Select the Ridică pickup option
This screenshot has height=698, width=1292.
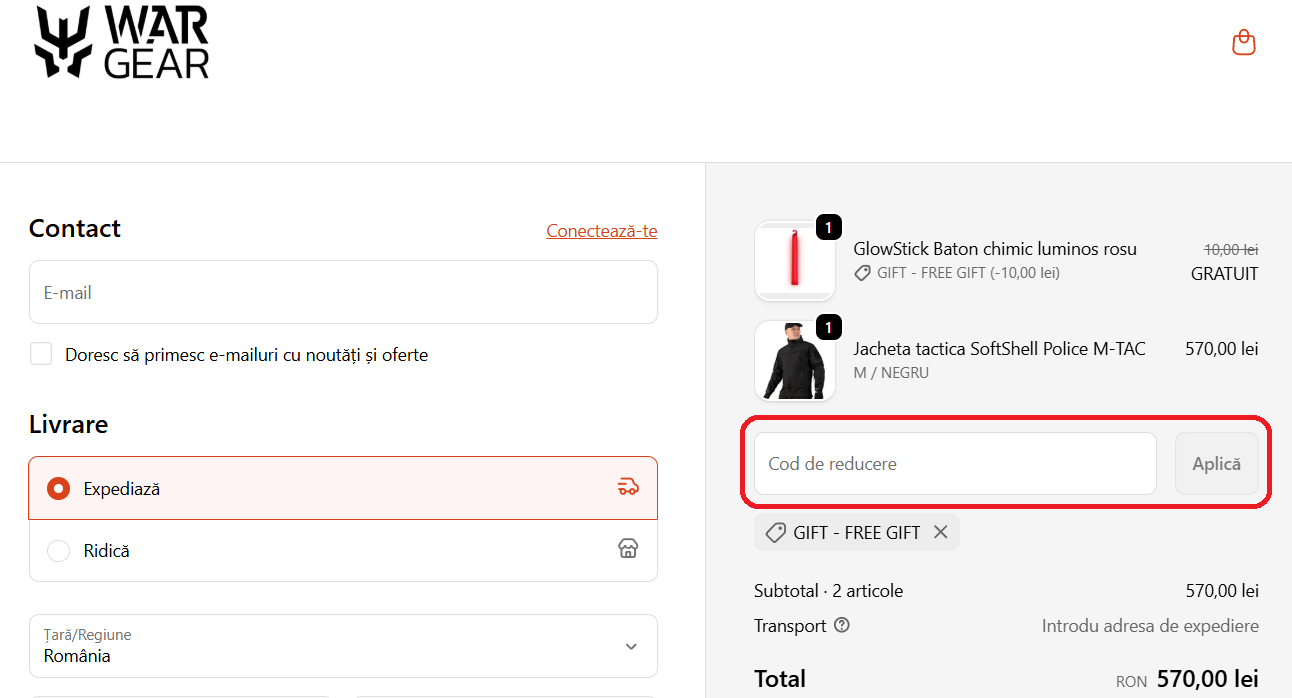coord(59,551)
